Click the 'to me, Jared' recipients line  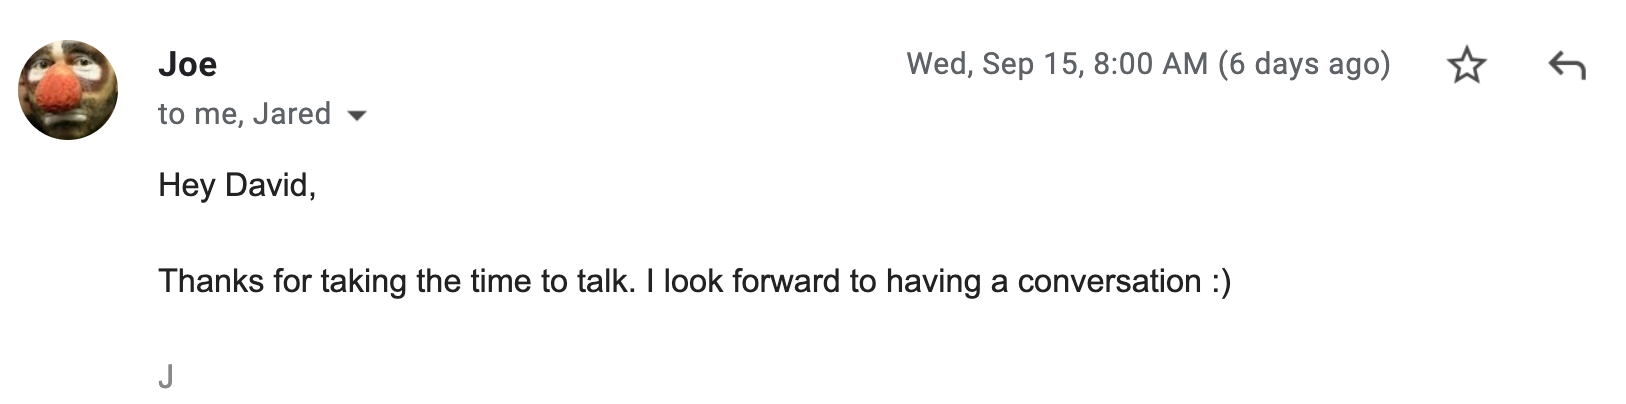pos(244,114)
